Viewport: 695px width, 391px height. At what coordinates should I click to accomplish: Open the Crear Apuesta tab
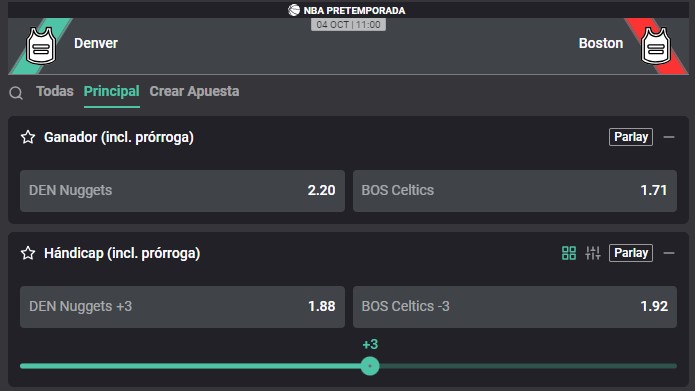[194, 91]
